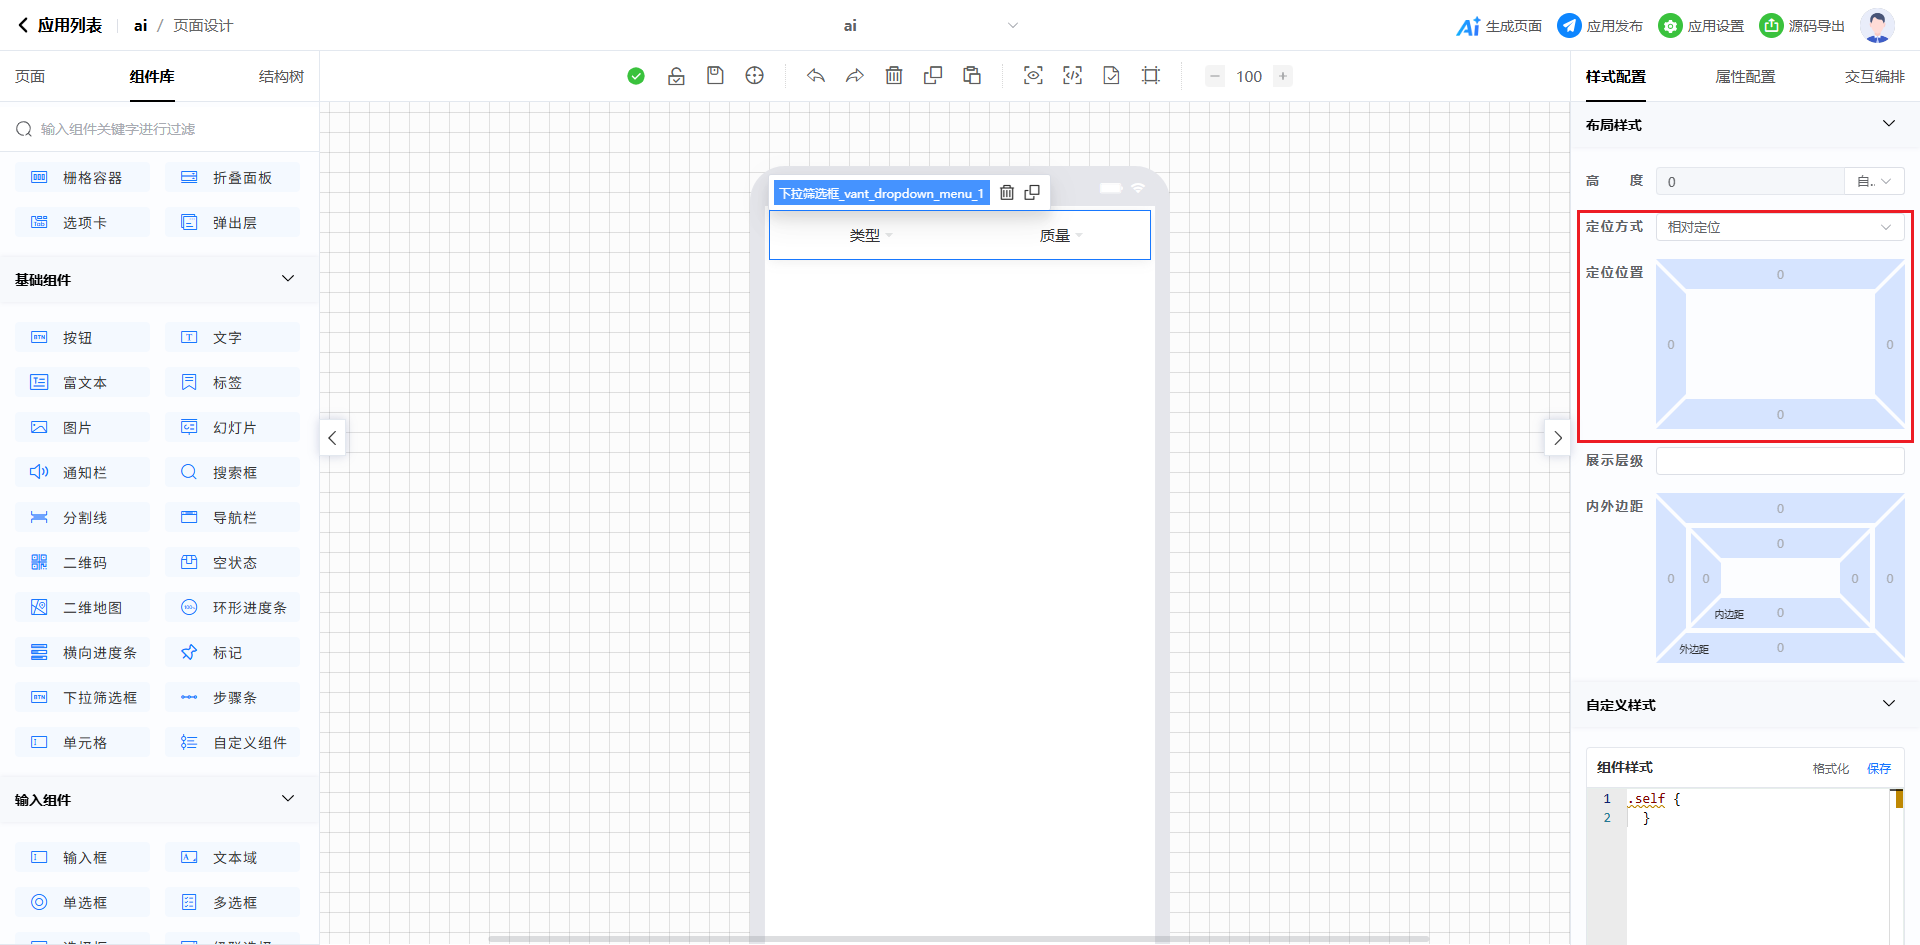Click the save disk icon in the toolbar
The width and height of the screenshot is (1920, 945).
click(715, 76)
